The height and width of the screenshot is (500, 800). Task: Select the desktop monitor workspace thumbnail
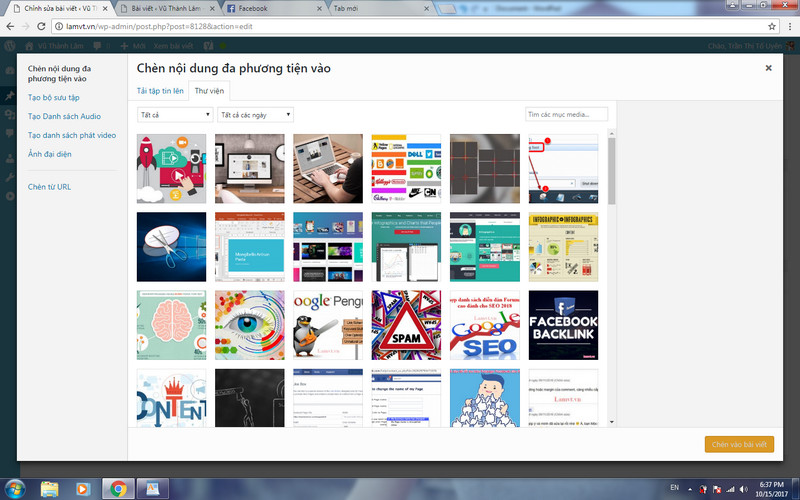click(x=250, y=168)
